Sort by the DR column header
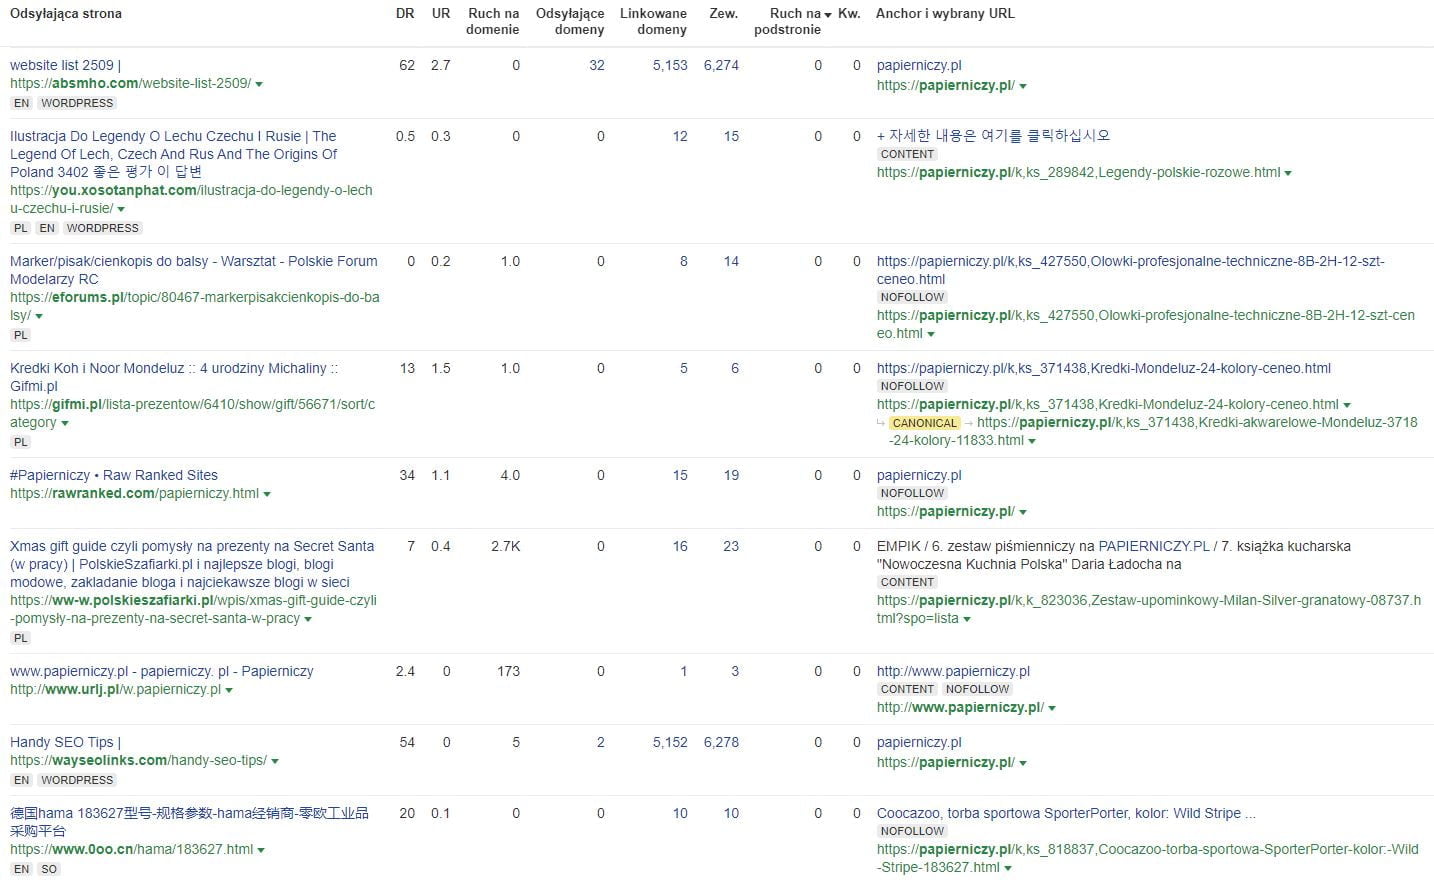This screenshot has height=882, width=1434. point(405,14)
